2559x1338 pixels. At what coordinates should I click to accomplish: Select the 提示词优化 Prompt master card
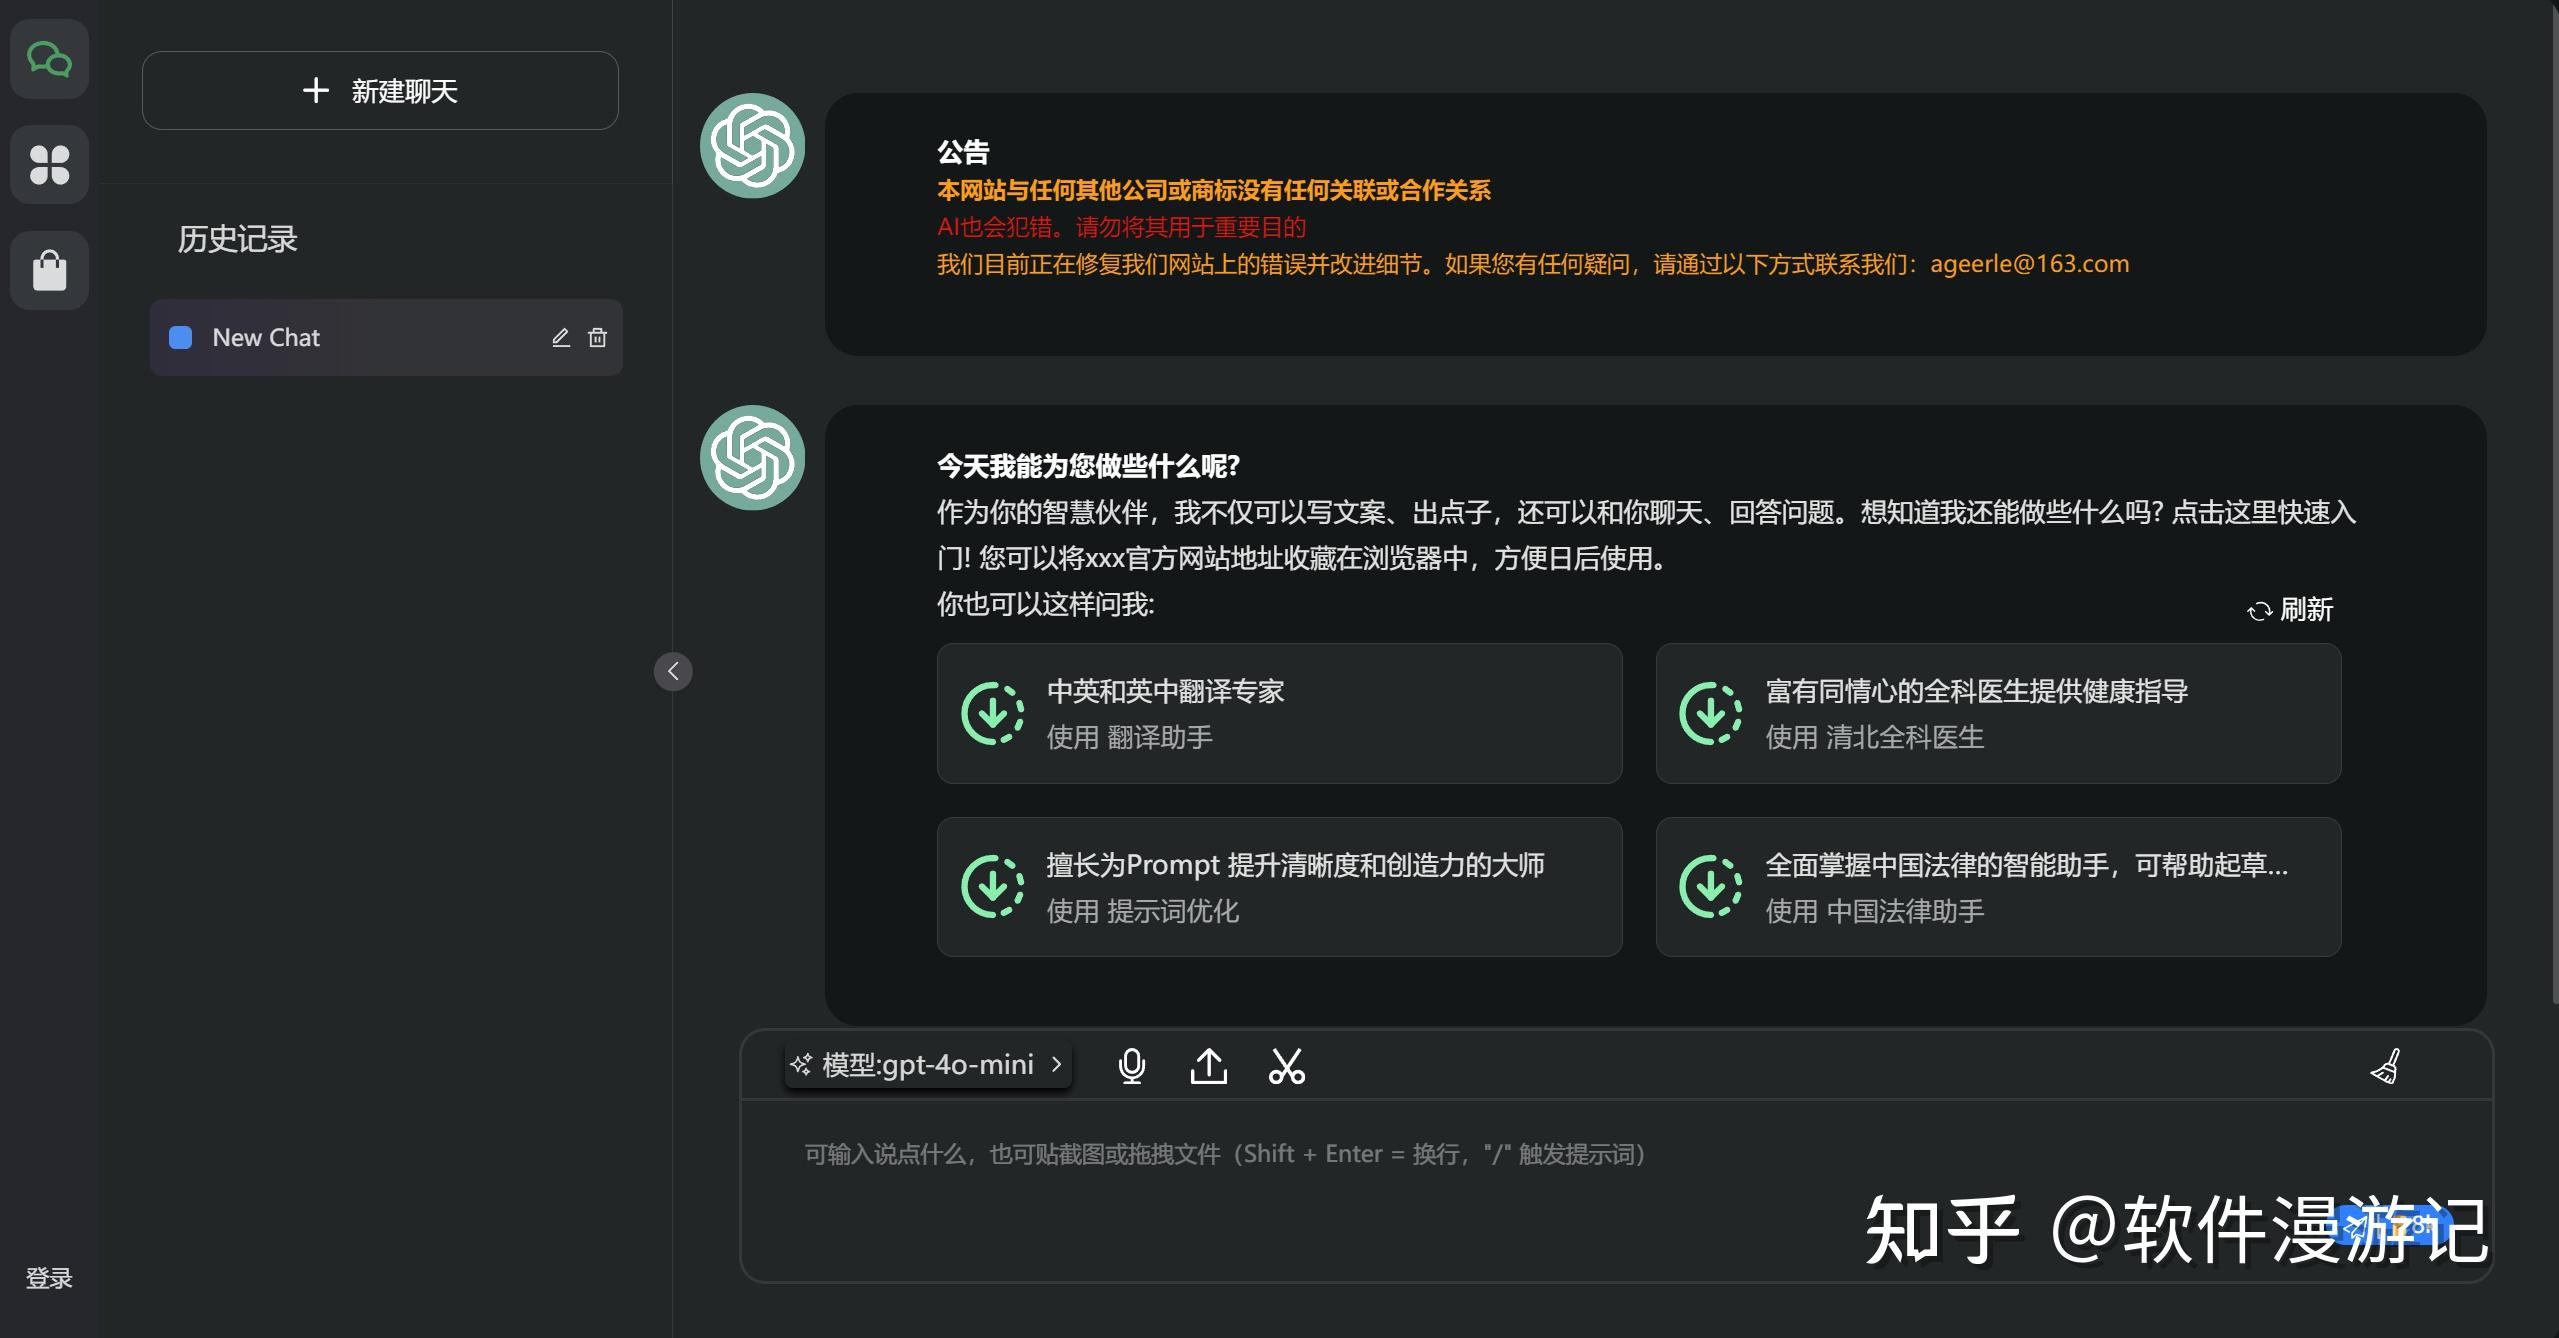point(1279,886)
